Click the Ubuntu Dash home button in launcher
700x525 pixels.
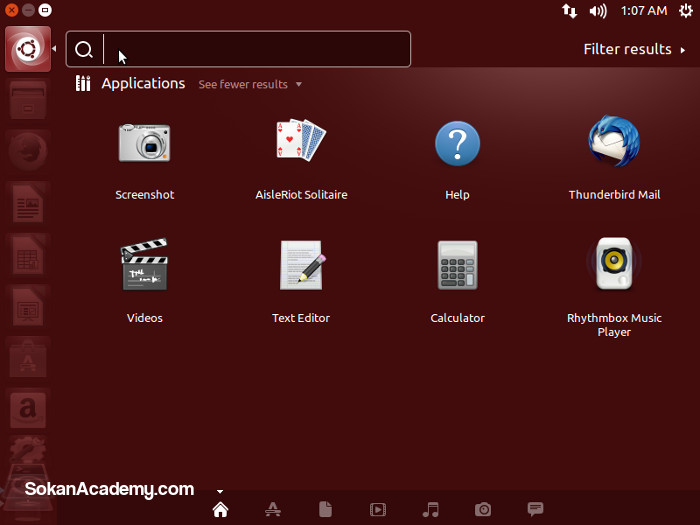point(28,49)
